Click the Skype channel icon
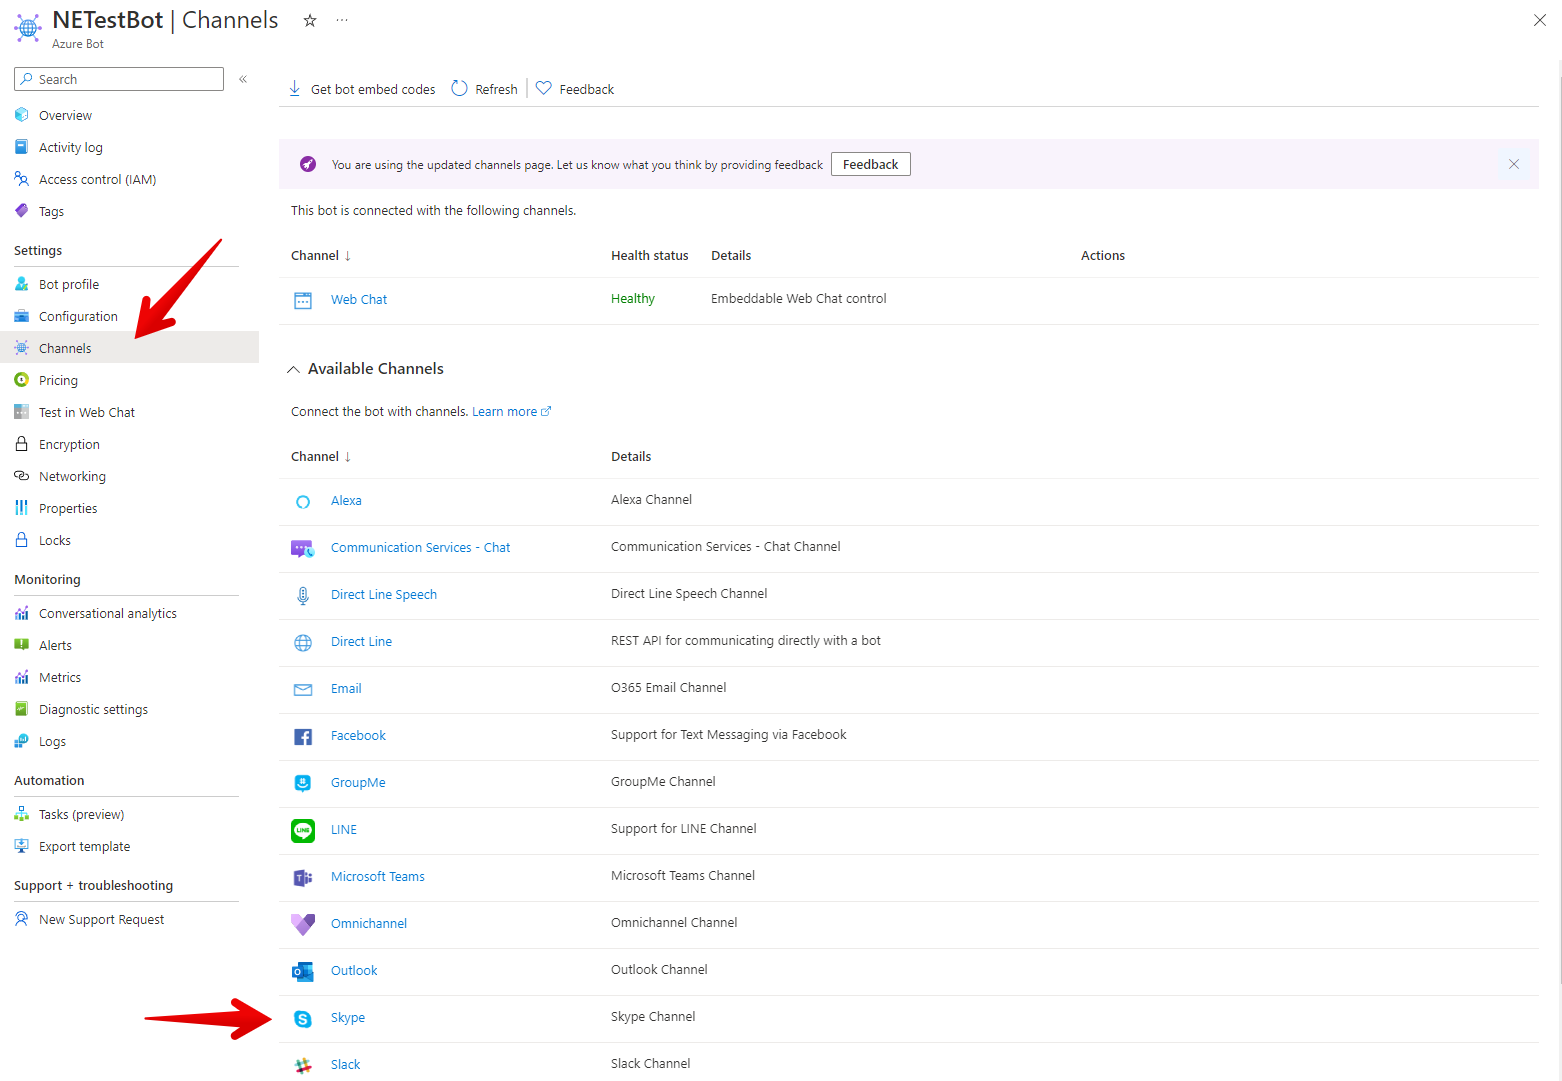The height and width of the screenshot is (1081, 1562). tap(303, 1018)
